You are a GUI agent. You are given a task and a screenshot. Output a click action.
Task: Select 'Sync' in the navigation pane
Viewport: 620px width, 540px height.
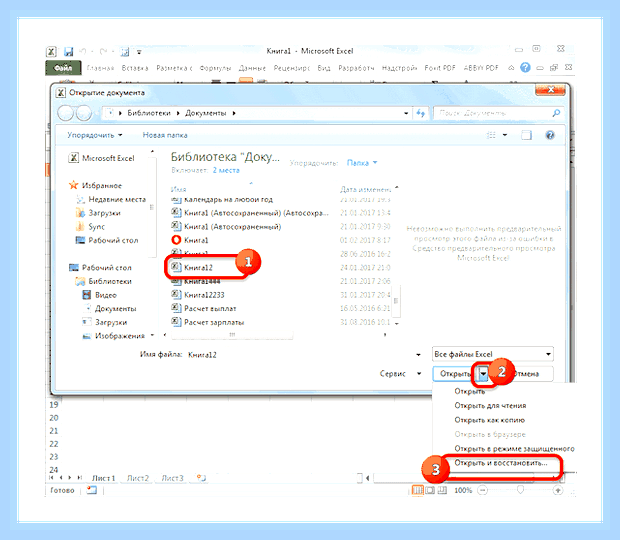point(91,227)
